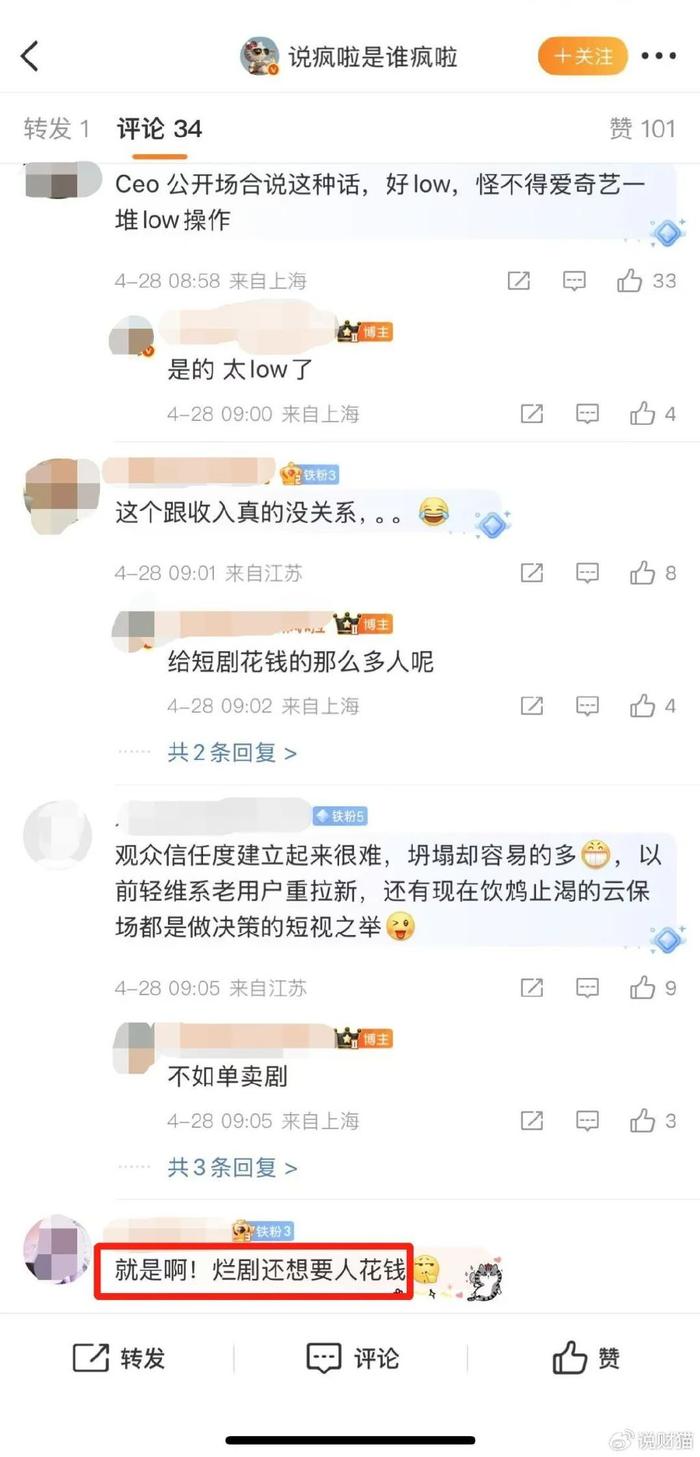Image resolution: width=700 pixels, height=1457 pixels.
Task: Tap the back arrow icon
Action: click(x=30, y=56)
